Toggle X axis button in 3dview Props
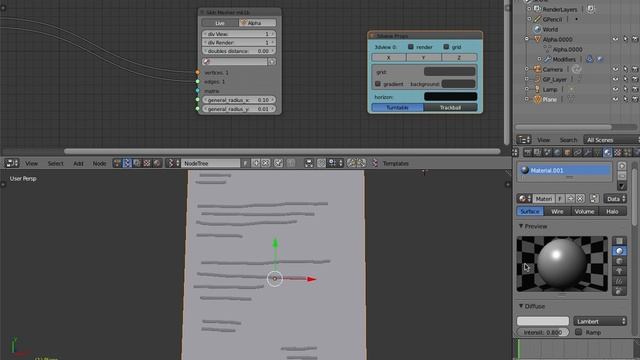Viewport: 640px width, 360px height. (x=389, y=58)
